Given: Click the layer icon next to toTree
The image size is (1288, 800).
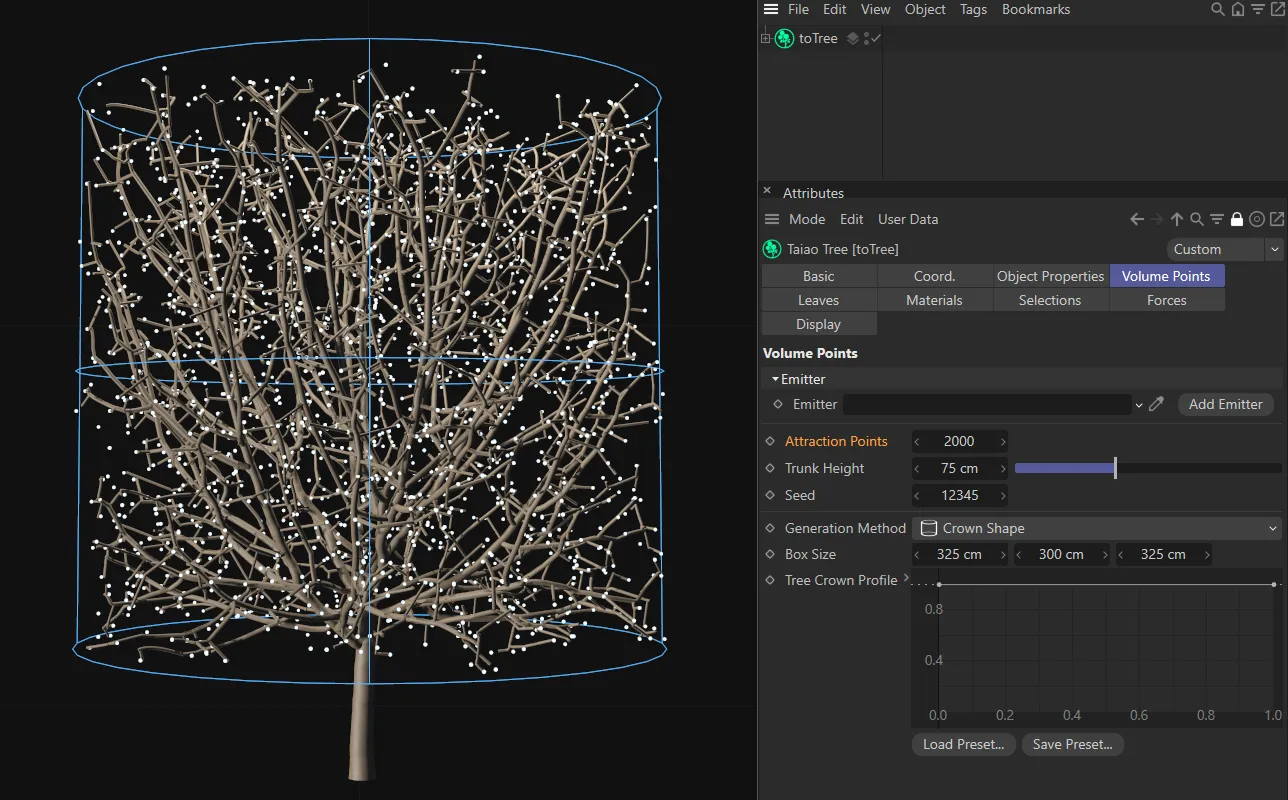Looking at the screenshot, I should pyautogui.click(x=852, y=39).
